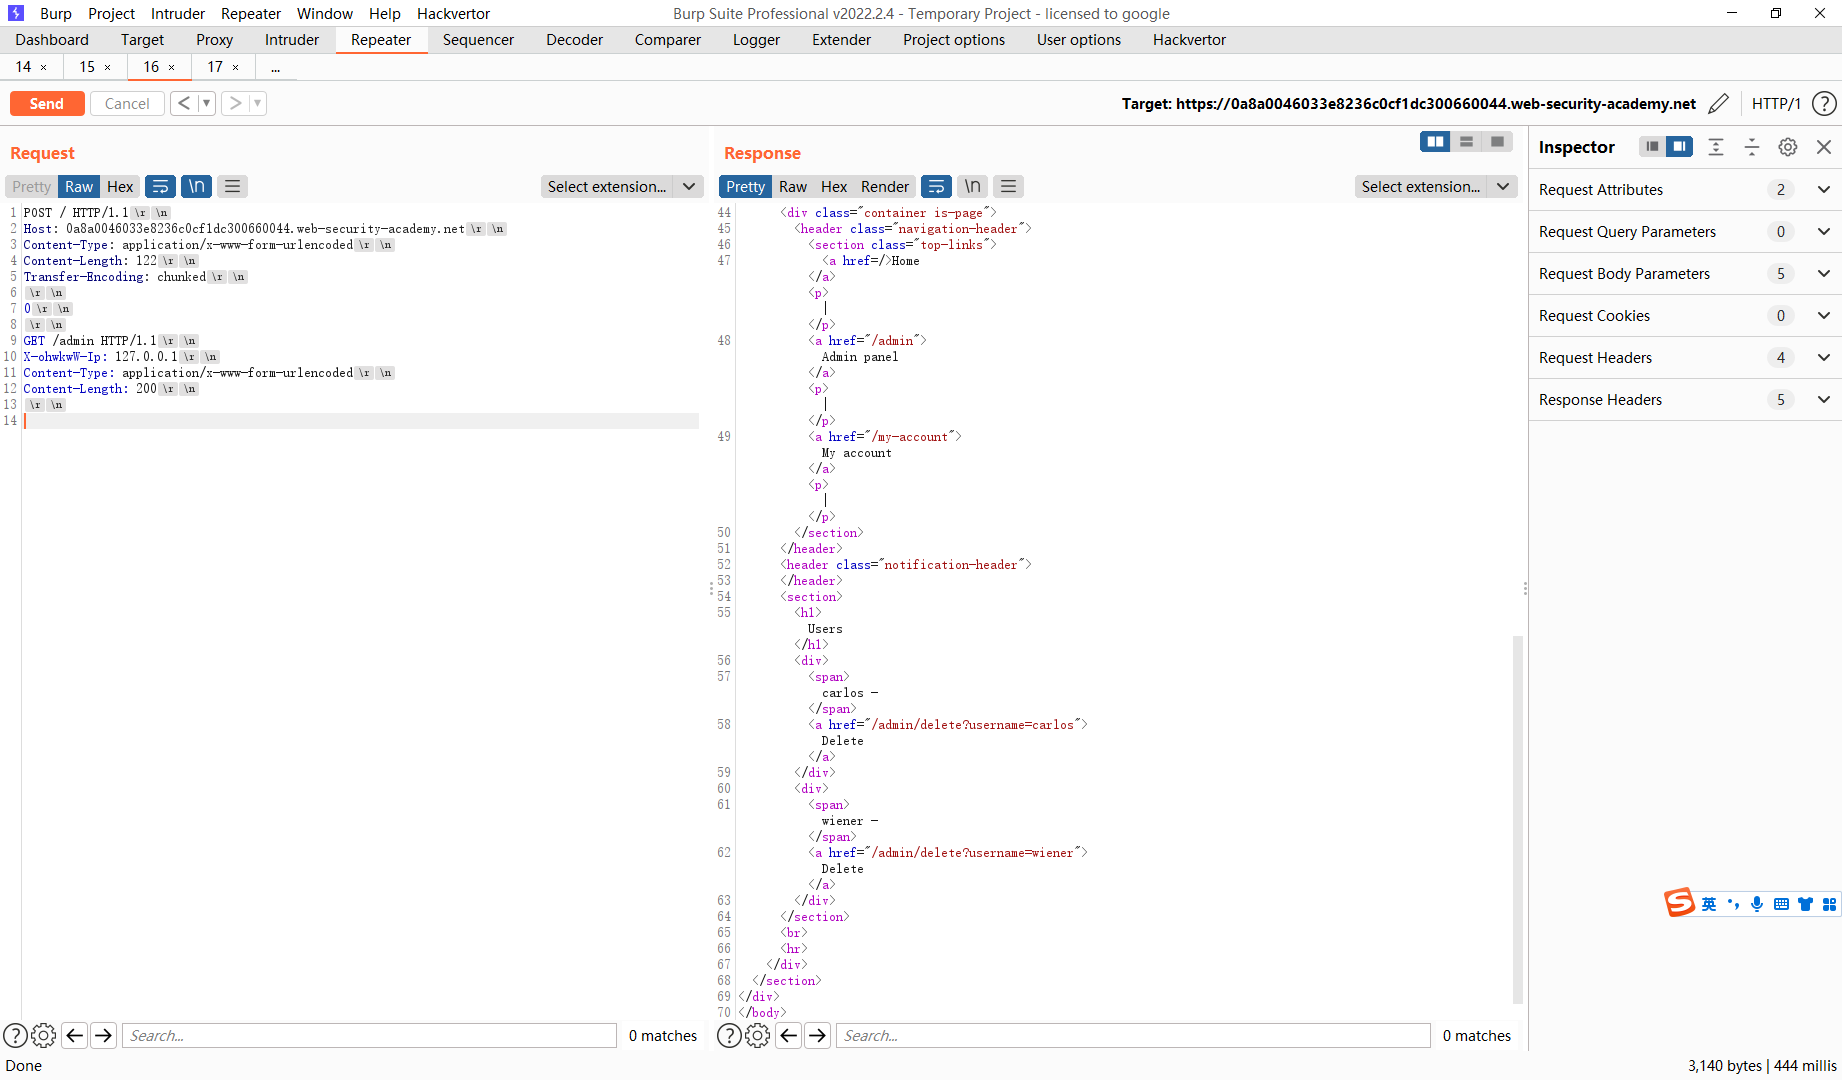Open request Select extension dropdown
This screenshot has width=1842, height=1080.
[x=622, y=187]
